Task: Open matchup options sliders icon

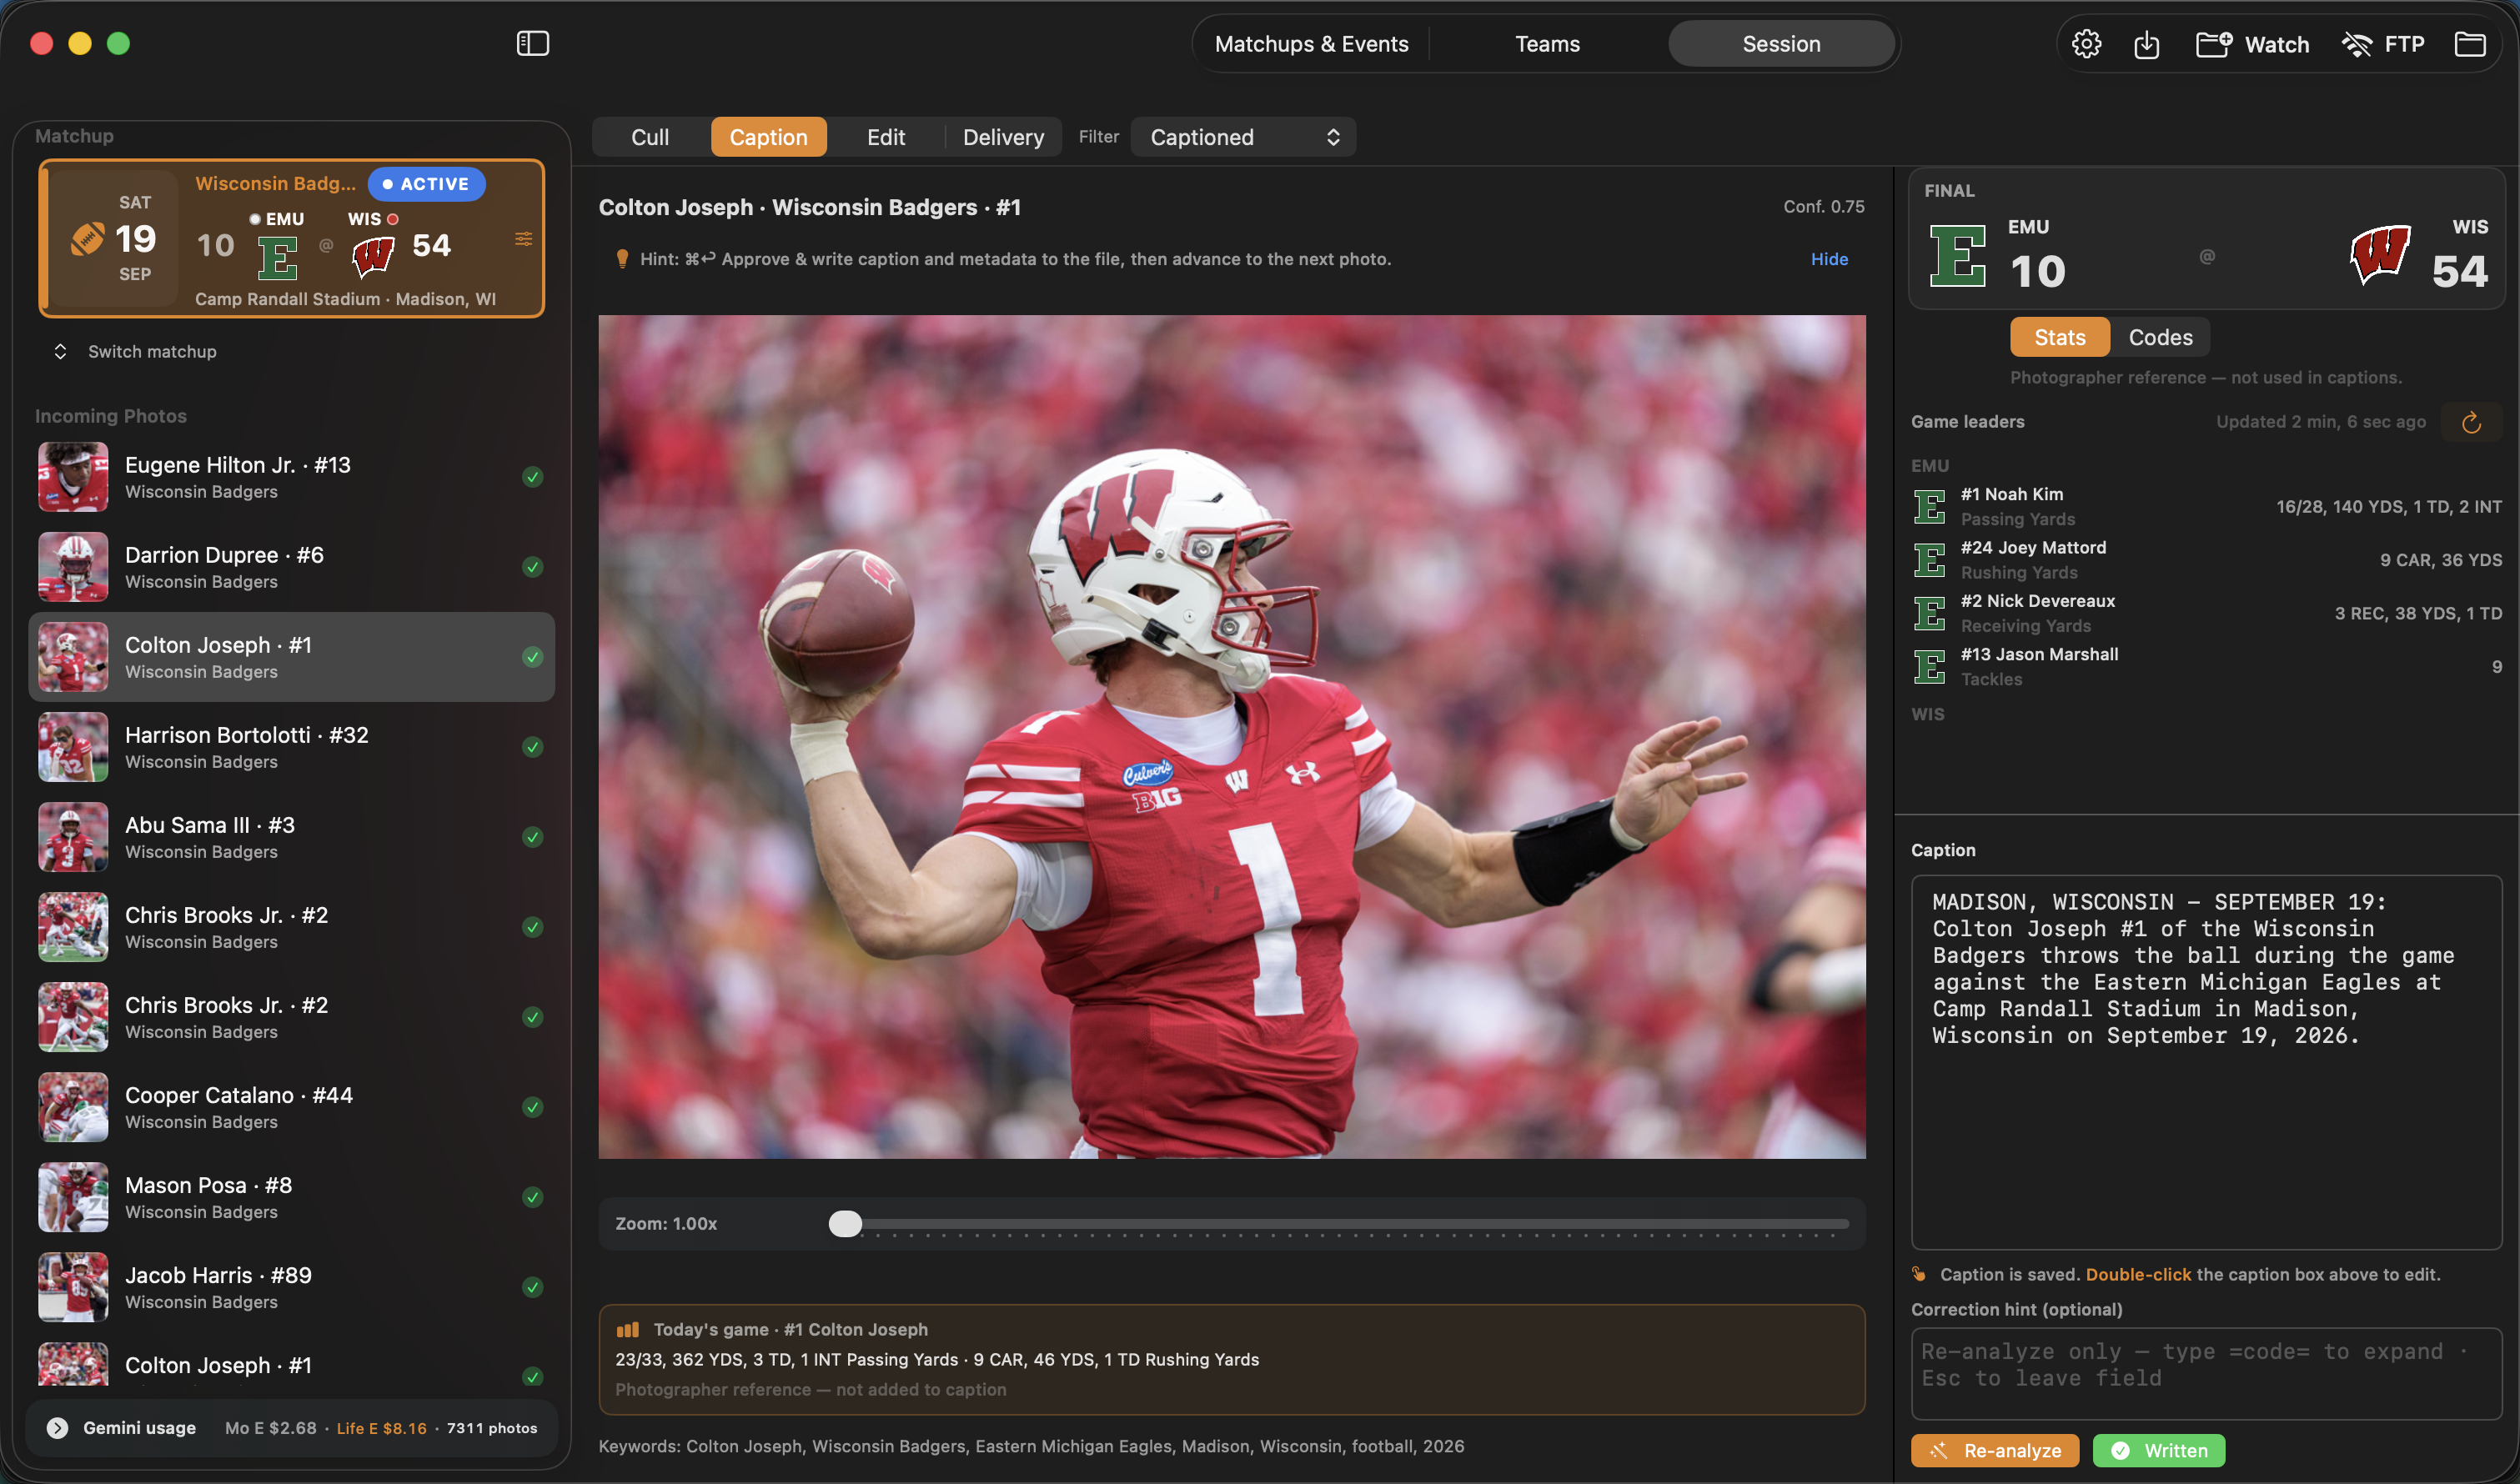Action: tap(523, 239)
